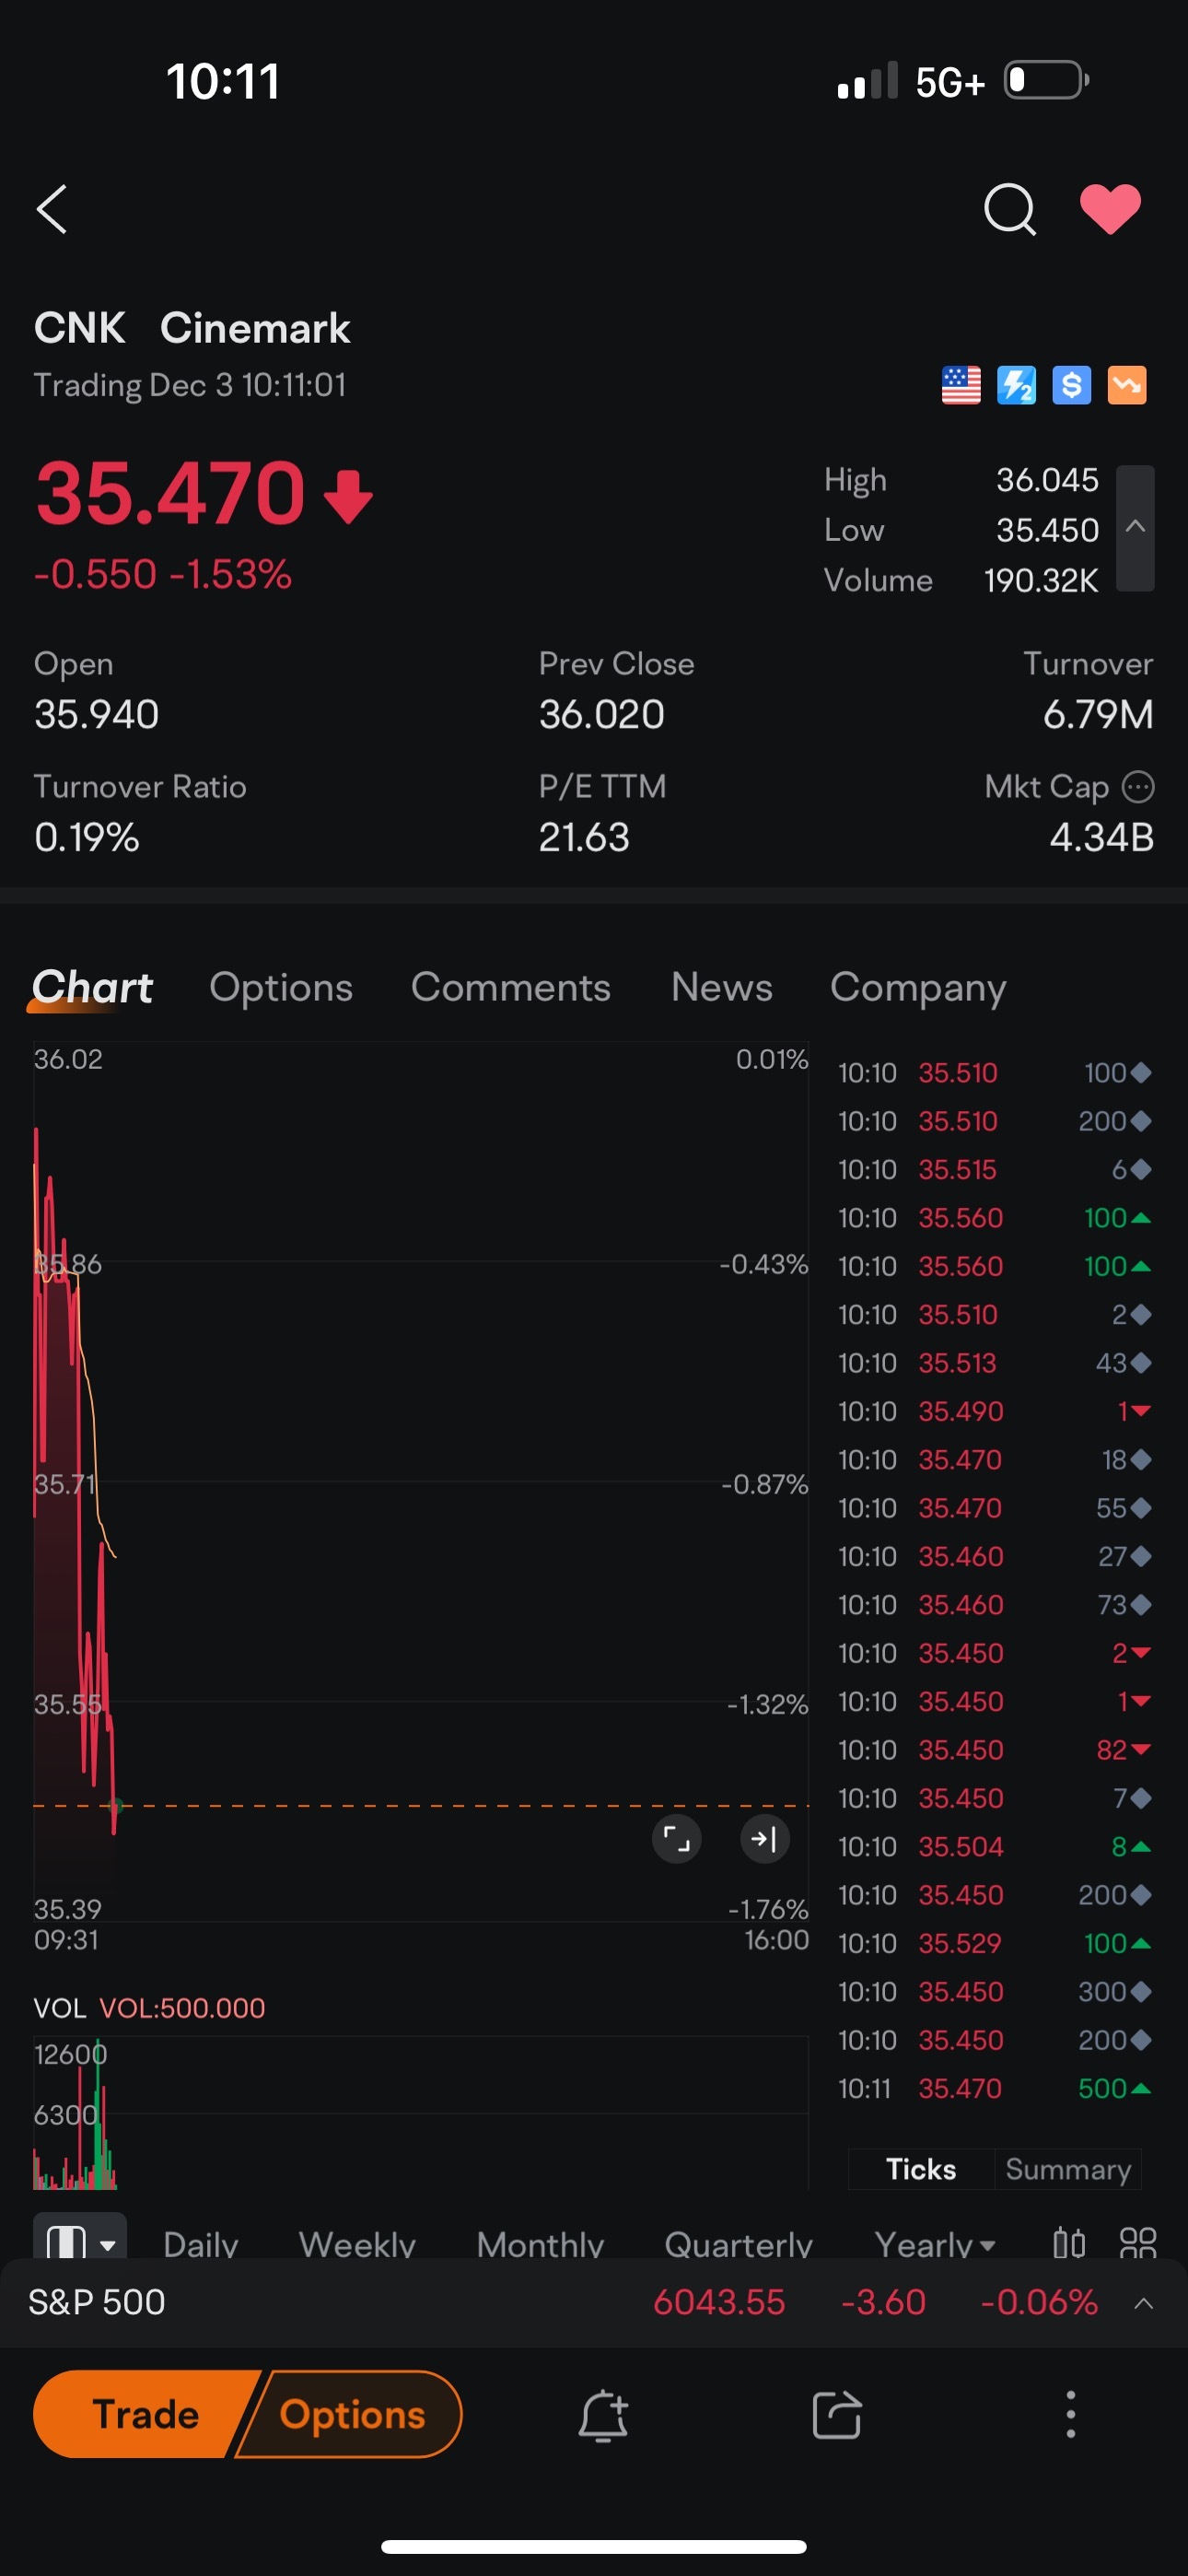Tap the blue lightning Level 2 icon
Screen dimensions: 1188x2576
pyautogui.click(x=1016, y=385)
